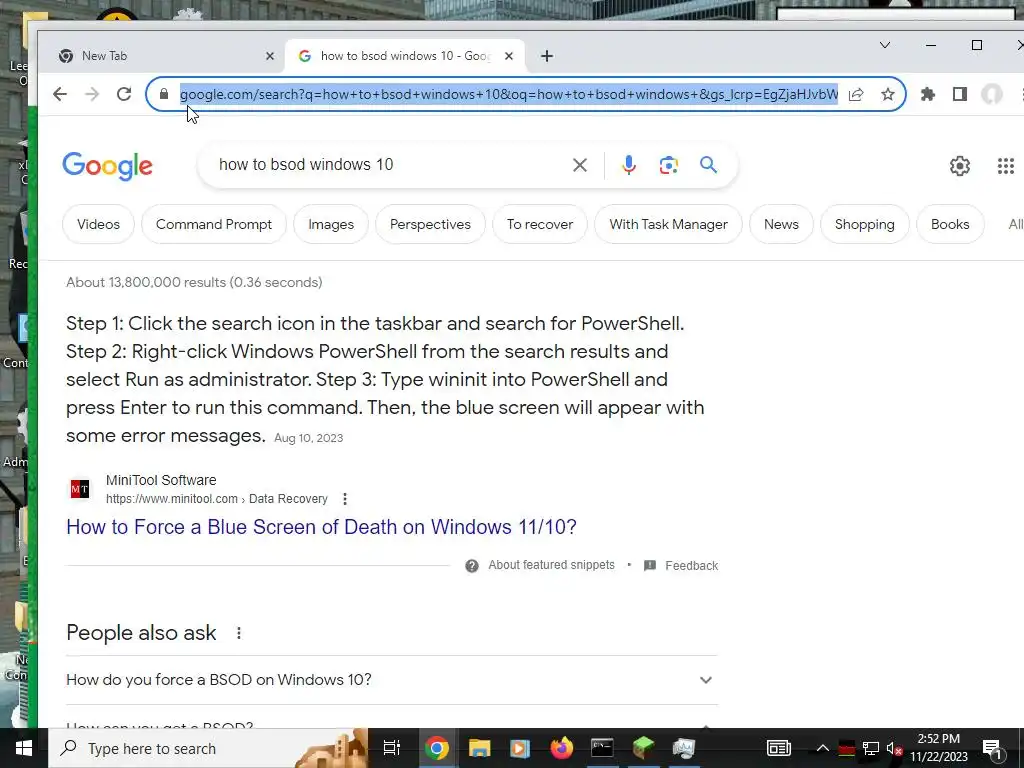
Task: Filter results by Shopping
Action: [865, 224]
